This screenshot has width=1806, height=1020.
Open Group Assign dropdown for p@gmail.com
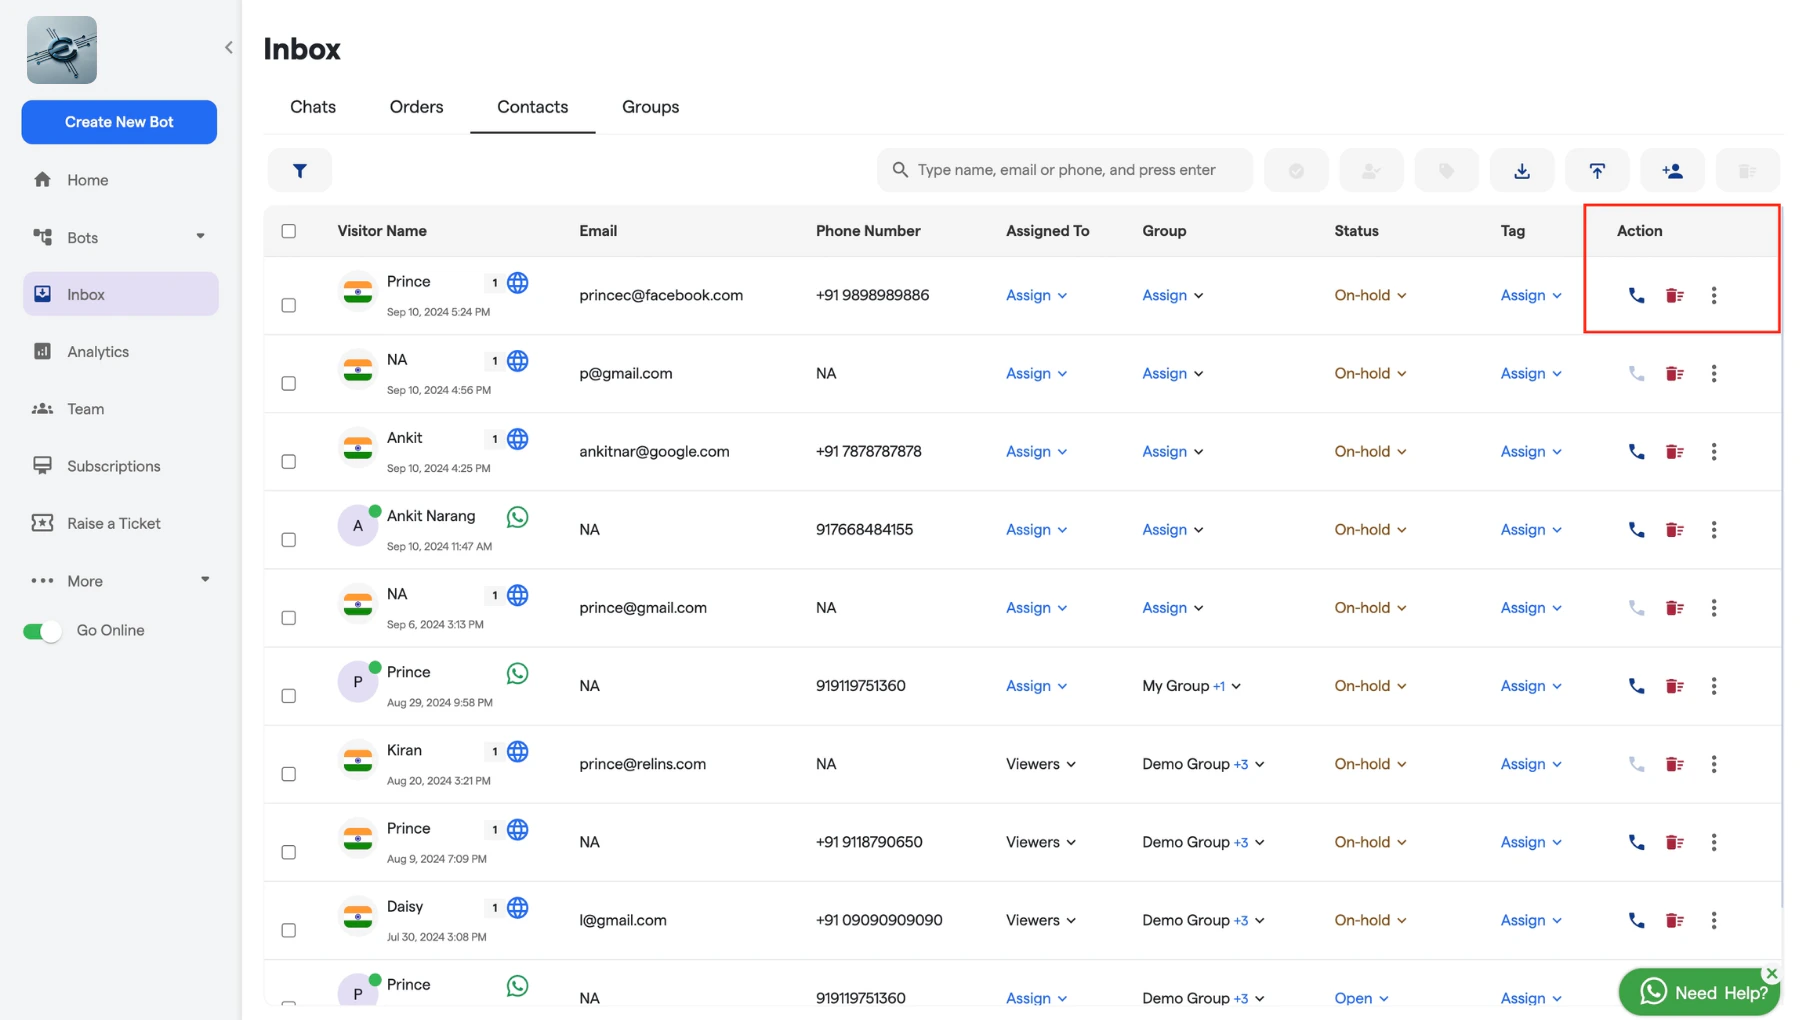[x=1172, y=373]
